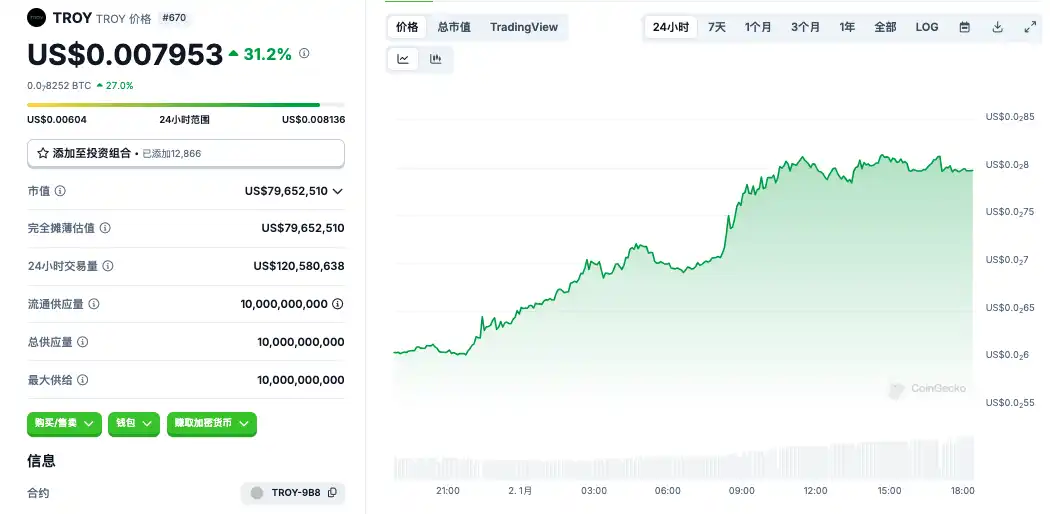Click the info icon beside 24小时交易量
Screen dimensions: 1050x514
click(108, 266)
